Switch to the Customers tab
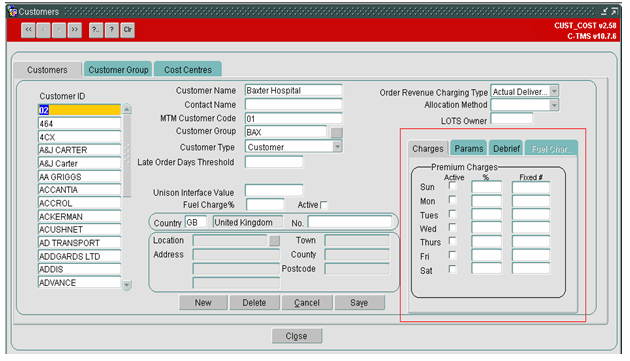The image size is (630, 361). click(47, 70)
